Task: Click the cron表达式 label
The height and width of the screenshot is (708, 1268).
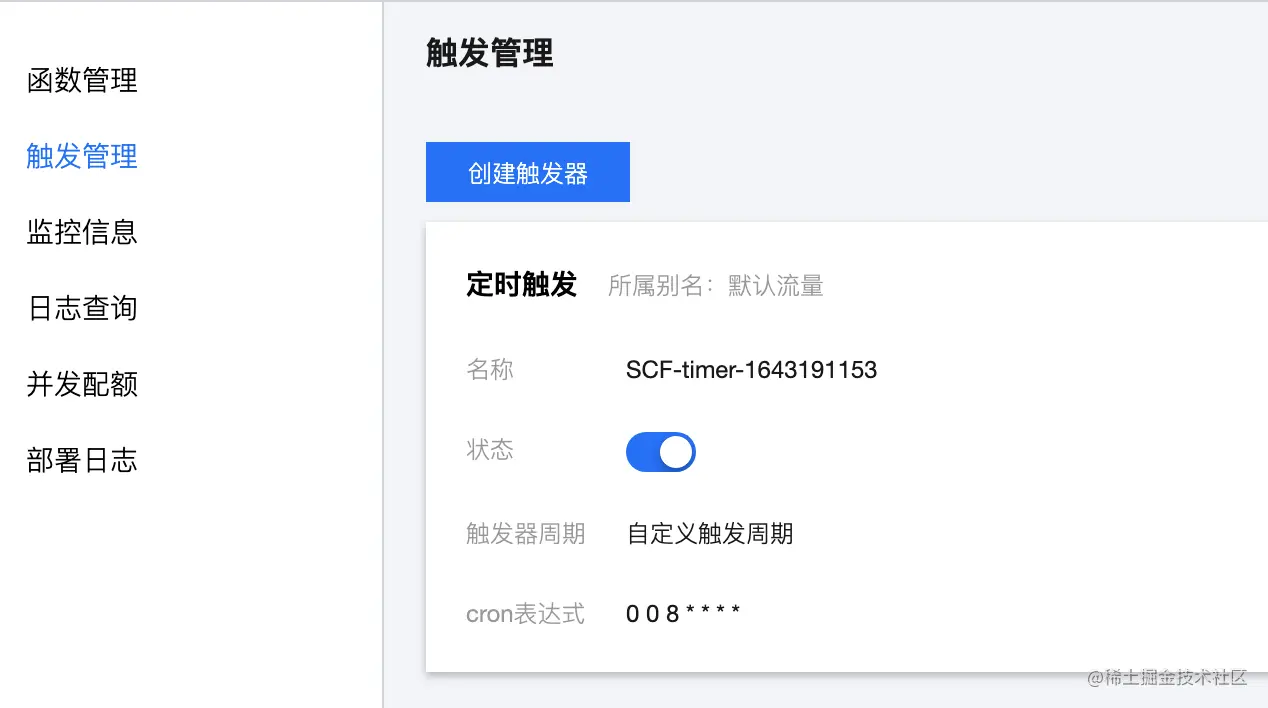Action: (526, 614)
